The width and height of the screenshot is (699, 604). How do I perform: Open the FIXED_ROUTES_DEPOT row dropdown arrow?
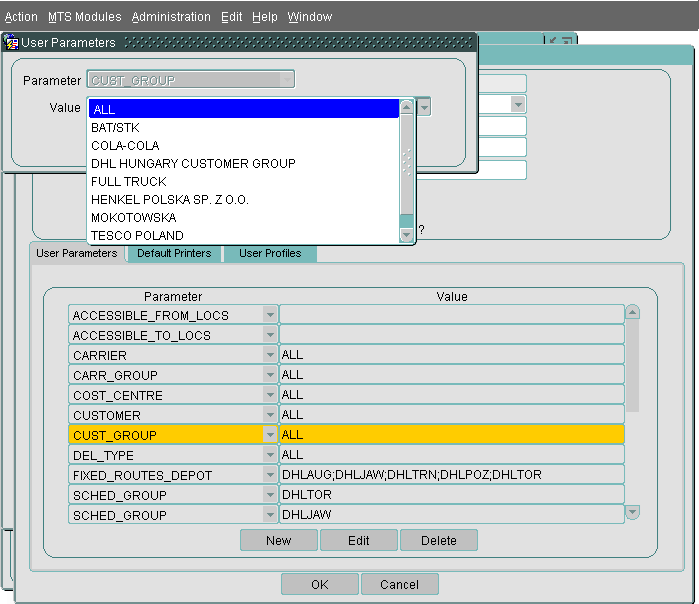(270, 475)
